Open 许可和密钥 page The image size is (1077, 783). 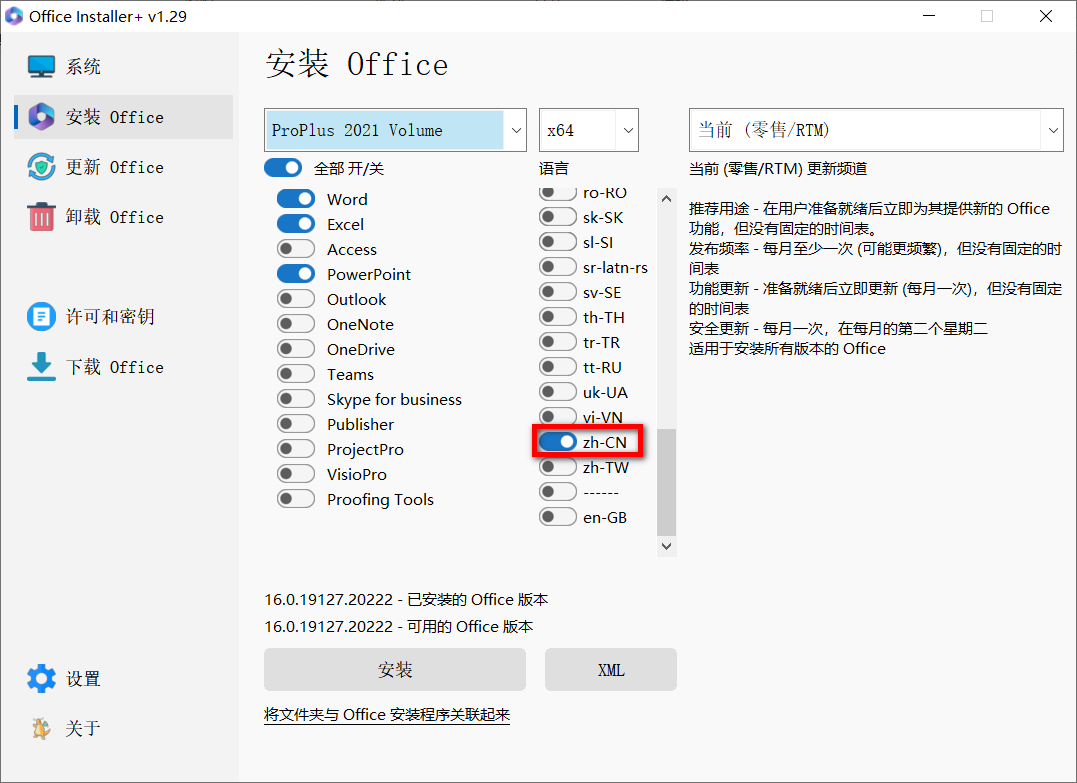coord(124,317)
